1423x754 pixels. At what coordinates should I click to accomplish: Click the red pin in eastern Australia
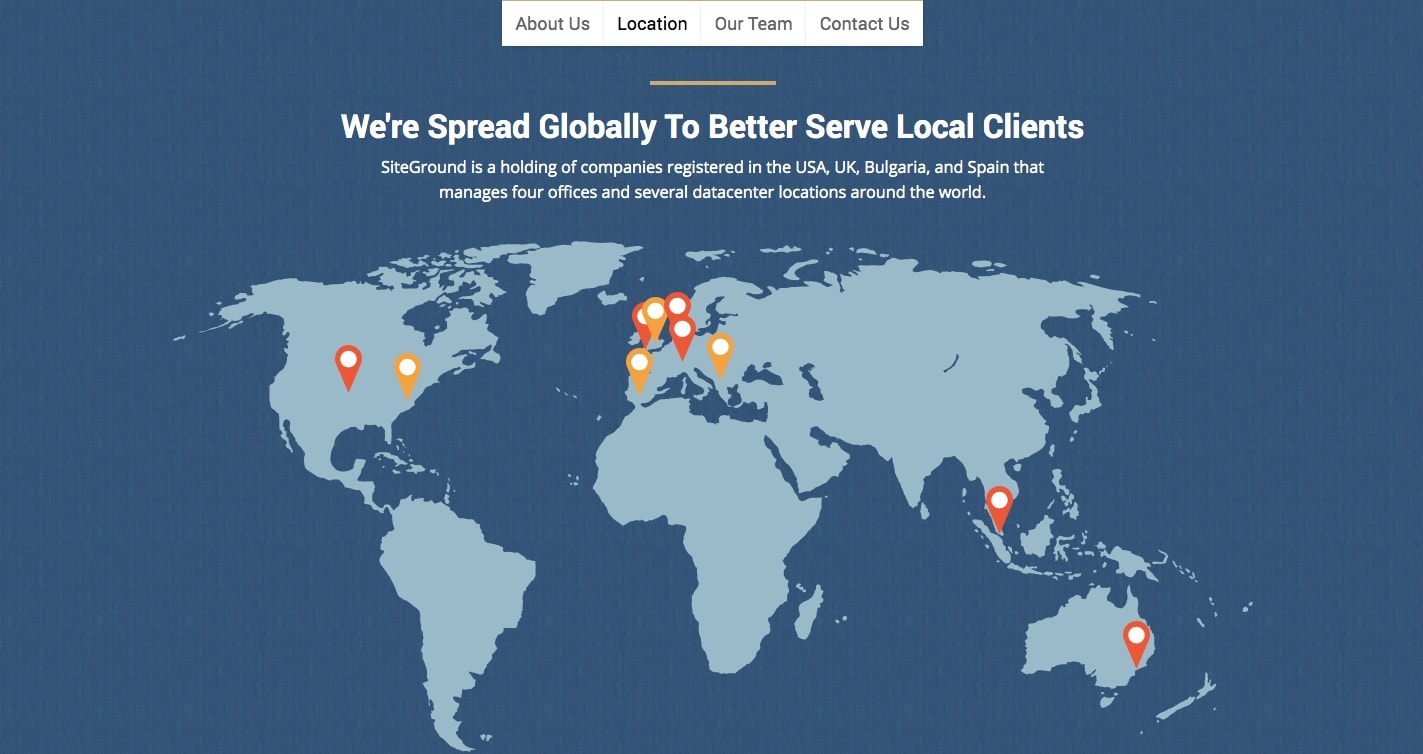click(1136, 643)
